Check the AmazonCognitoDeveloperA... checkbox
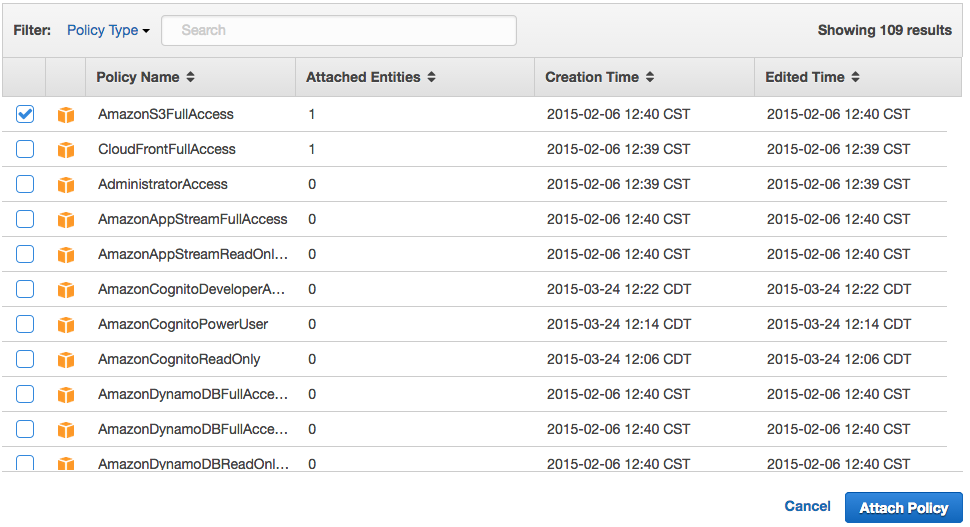This screenshot has width=970, height=527. pyautogui.click(x=25, y=289)
